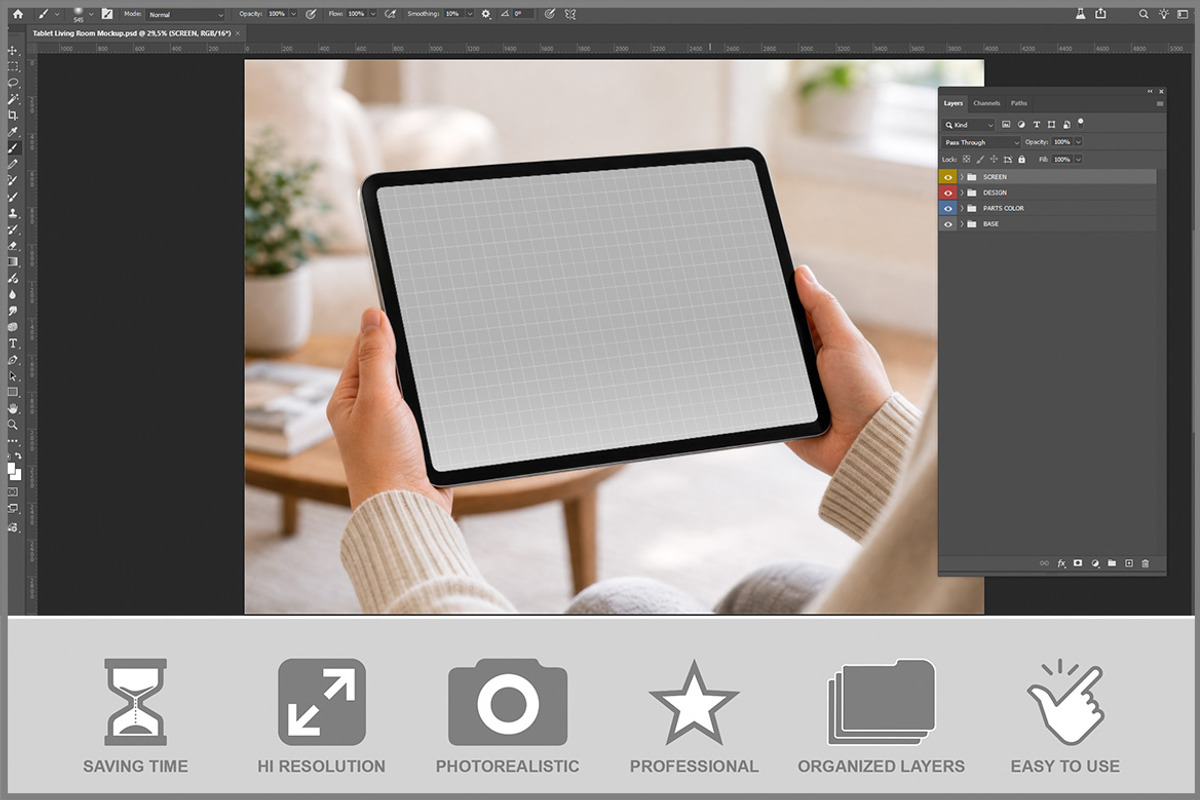Create a new layer icon

tap(1129, 563)
